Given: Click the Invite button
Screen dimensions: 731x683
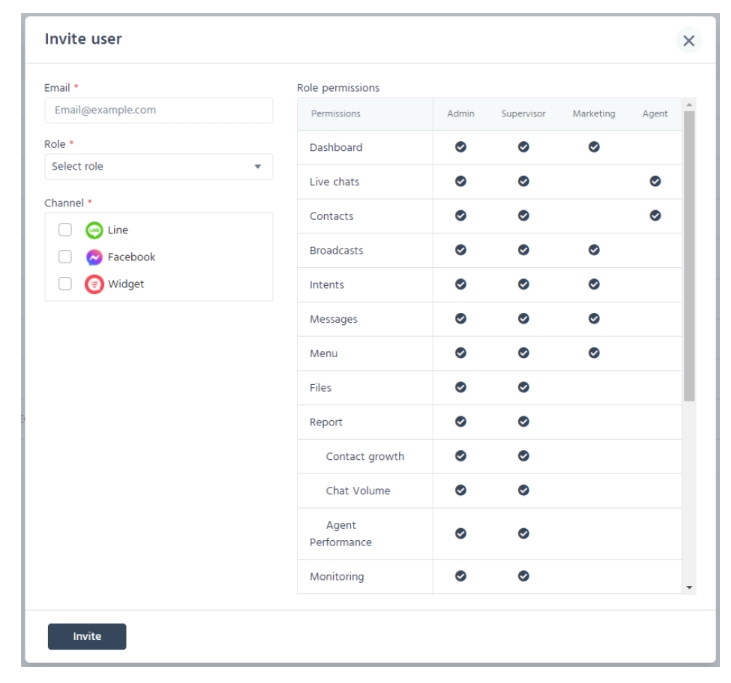Looking at the screenshot, I should click(x=87, y=636).
